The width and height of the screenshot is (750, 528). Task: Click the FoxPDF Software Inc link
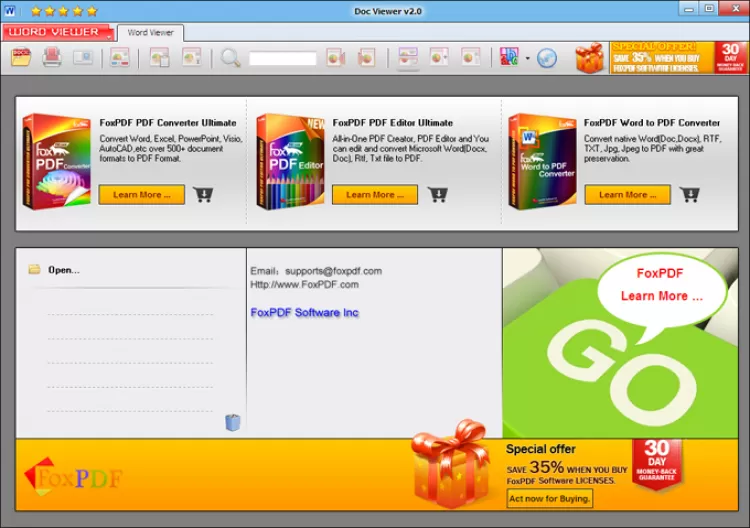(x=304, y=313)
